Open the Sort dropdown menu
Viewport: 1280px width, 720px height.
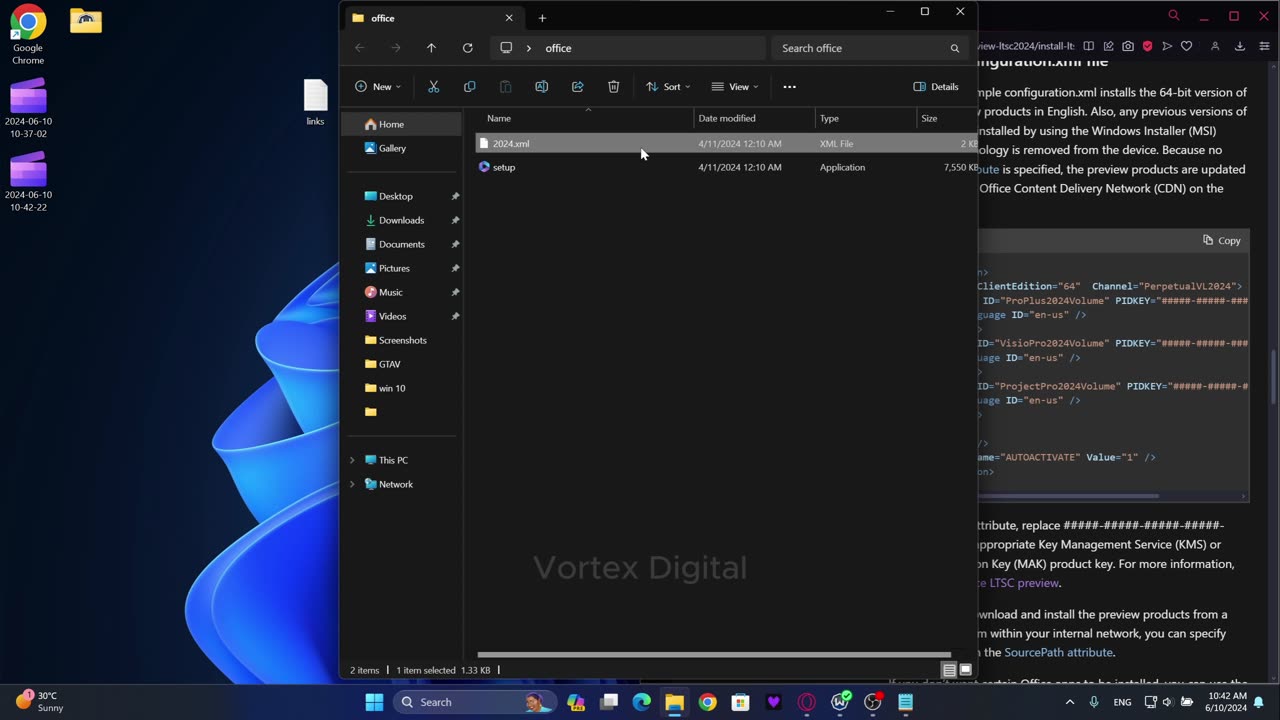click(x=667, y=87)
